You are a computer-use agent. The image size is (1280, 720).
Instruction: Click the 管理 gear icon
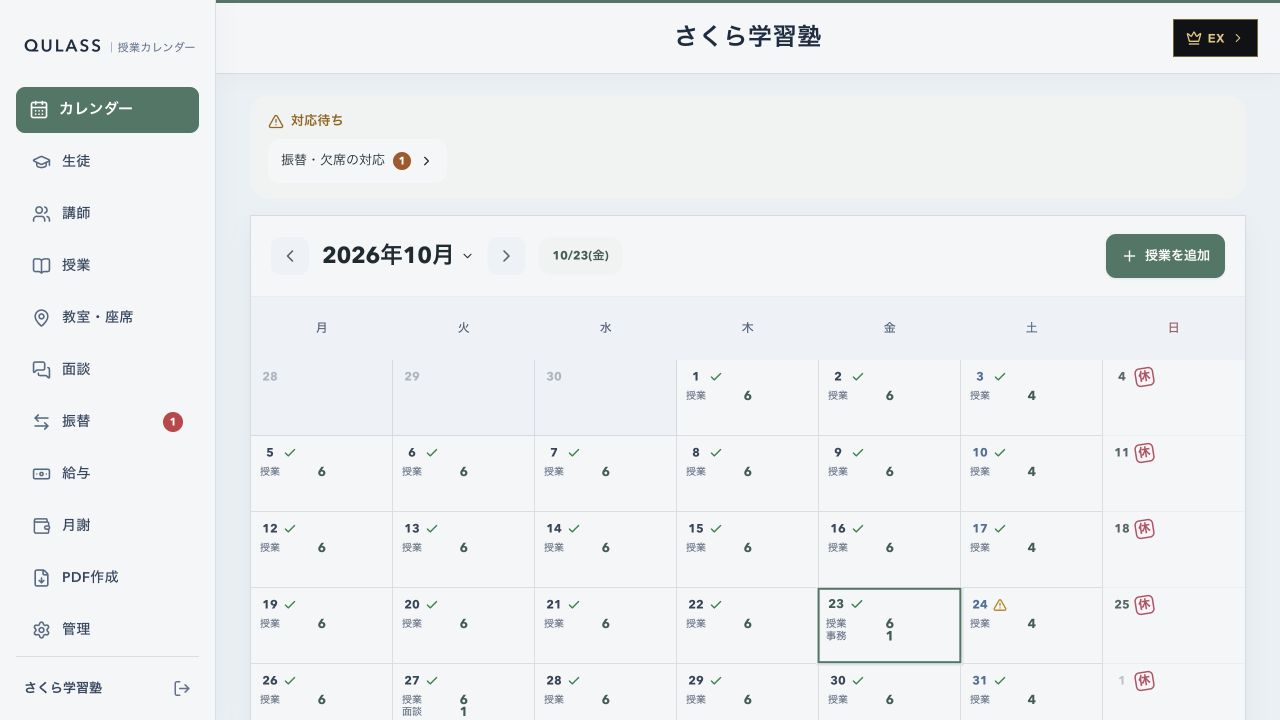click(x=41, y=629)
